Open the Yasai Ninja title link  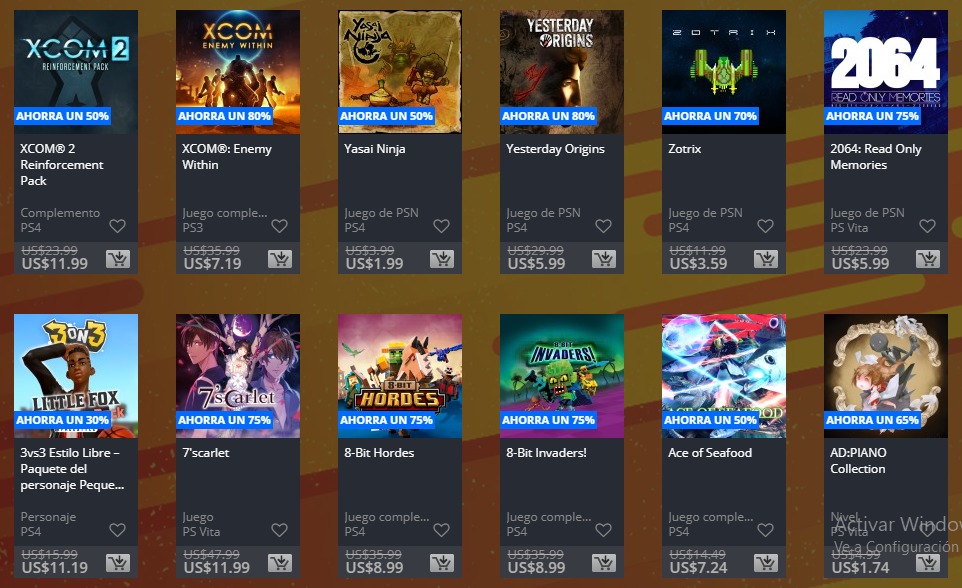(x=374, y=149)
